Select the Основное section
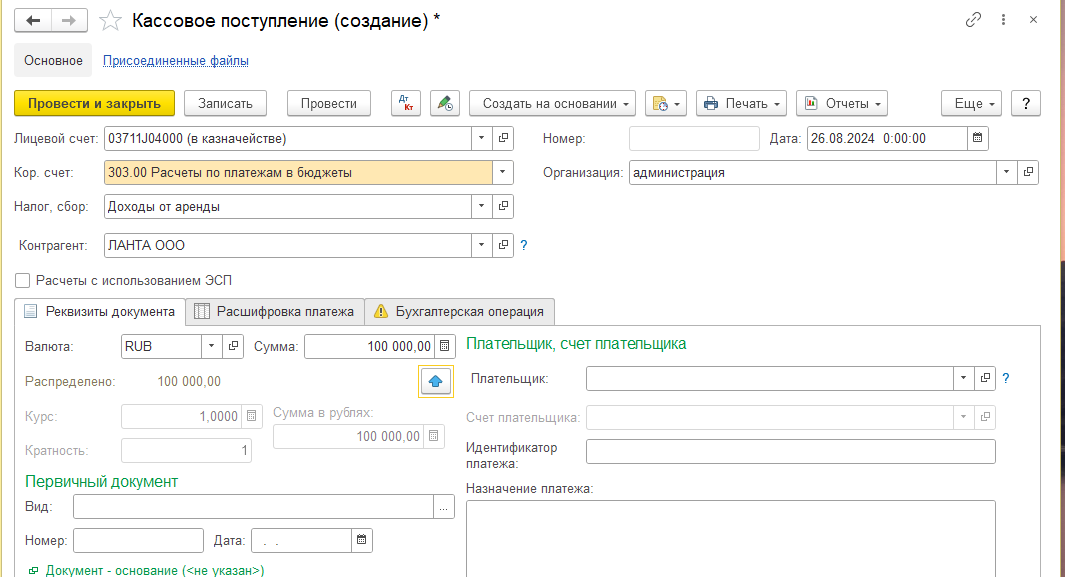The height and width of the screenshot is (577, 1065). click(53, 60)
